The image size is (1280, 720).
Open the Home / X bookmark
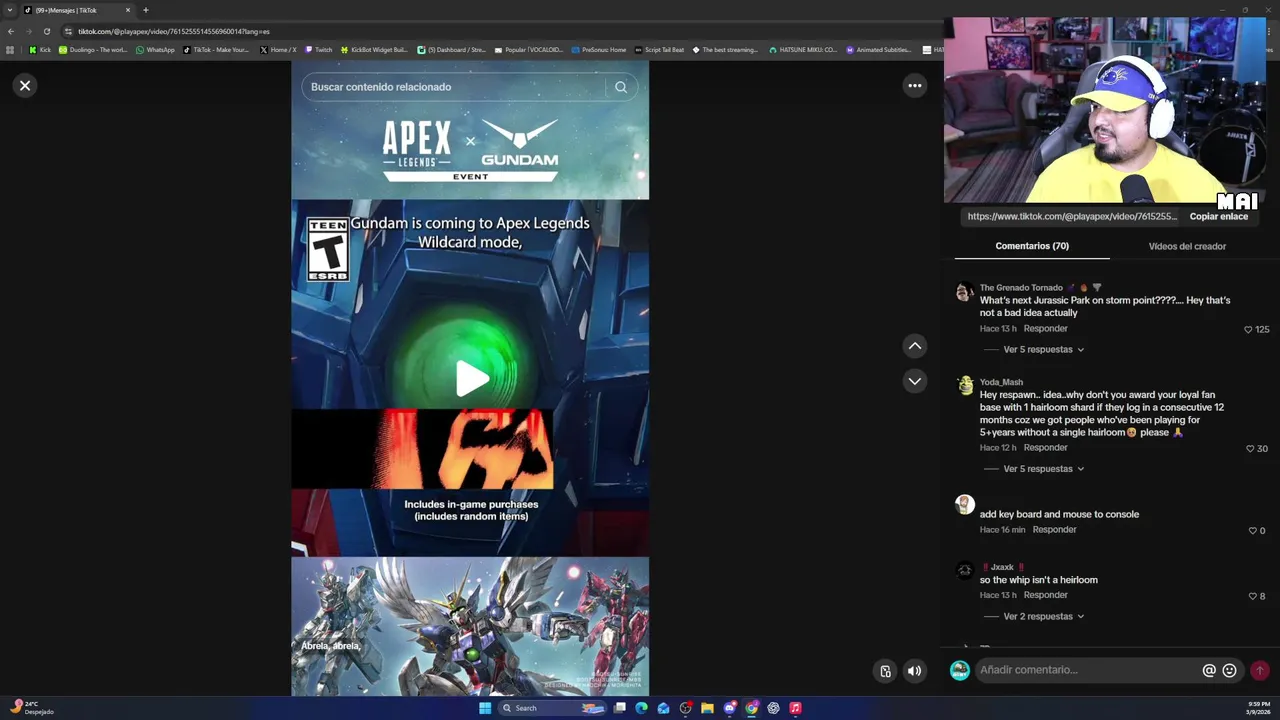[x=278, y=49]
